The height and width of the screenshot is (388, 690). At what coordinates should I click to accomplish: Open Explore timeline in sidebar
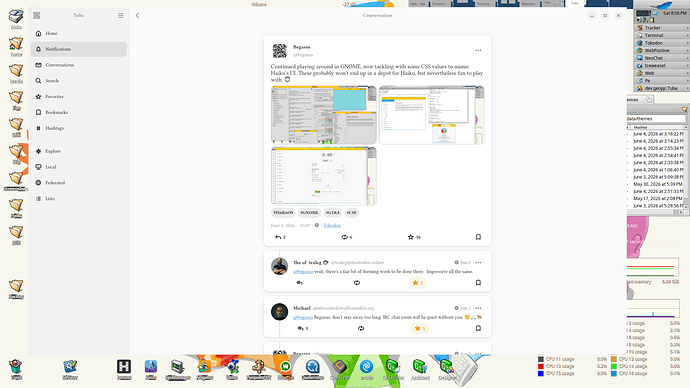pyautogui.click(x=79, y=151)
